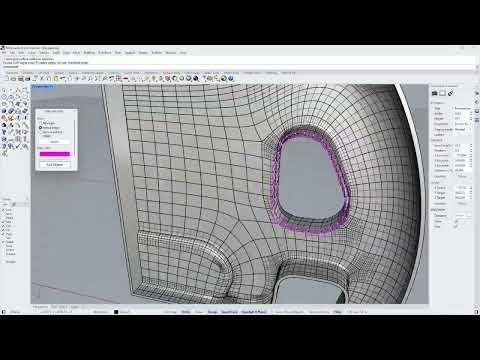The height and width of the screenshot is (360, 480).
Task: Click the magenta edge color swatch
Action: click(x=55, y=154)
